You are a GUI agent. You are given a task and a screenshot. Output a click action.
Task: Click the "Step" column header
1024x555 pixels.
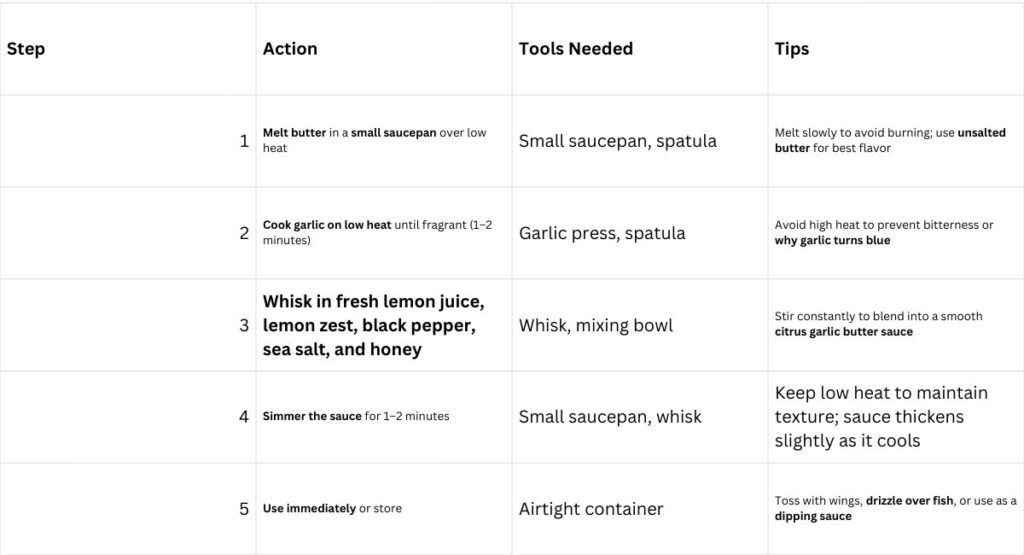(x=26, y=49)
